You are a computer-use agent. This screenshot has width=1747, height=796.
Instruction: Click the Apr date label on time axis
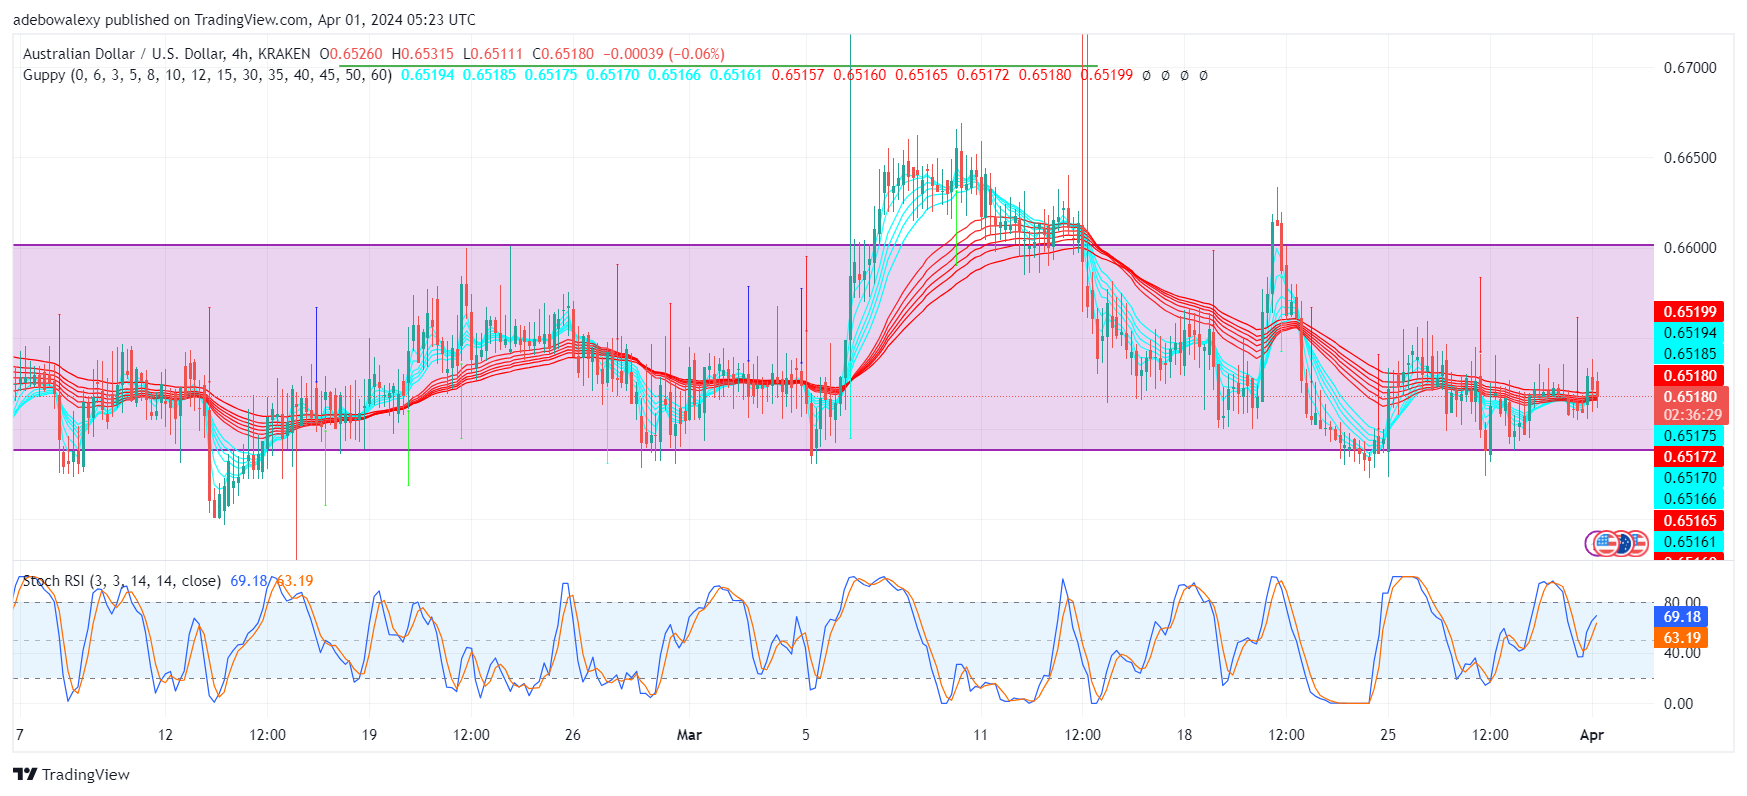(1592, 735)
